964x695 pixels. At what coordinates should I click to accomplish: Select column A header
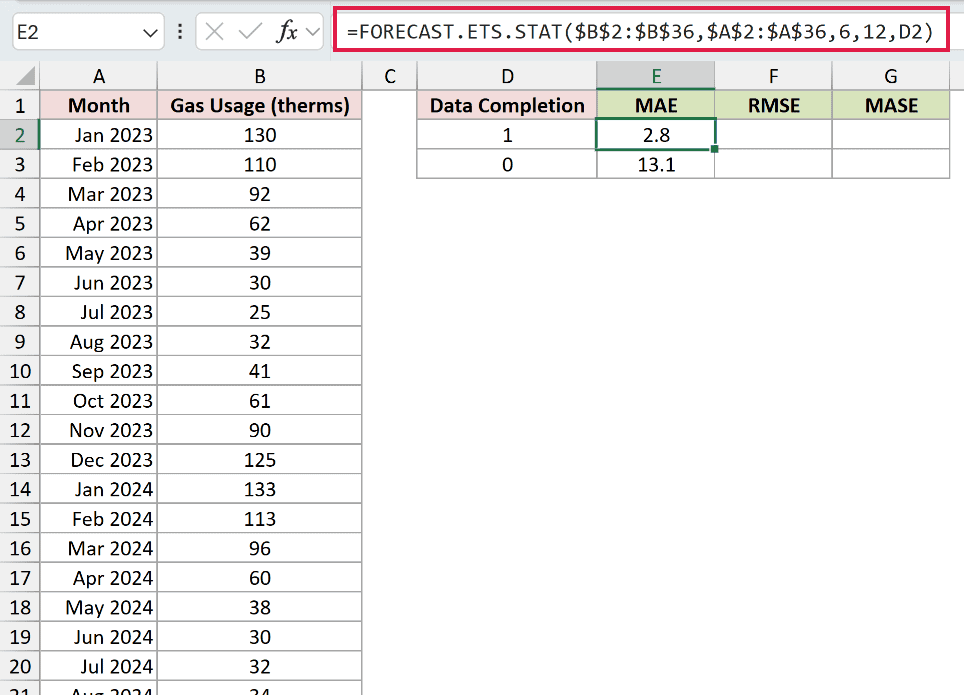click(x=98, y=76)
